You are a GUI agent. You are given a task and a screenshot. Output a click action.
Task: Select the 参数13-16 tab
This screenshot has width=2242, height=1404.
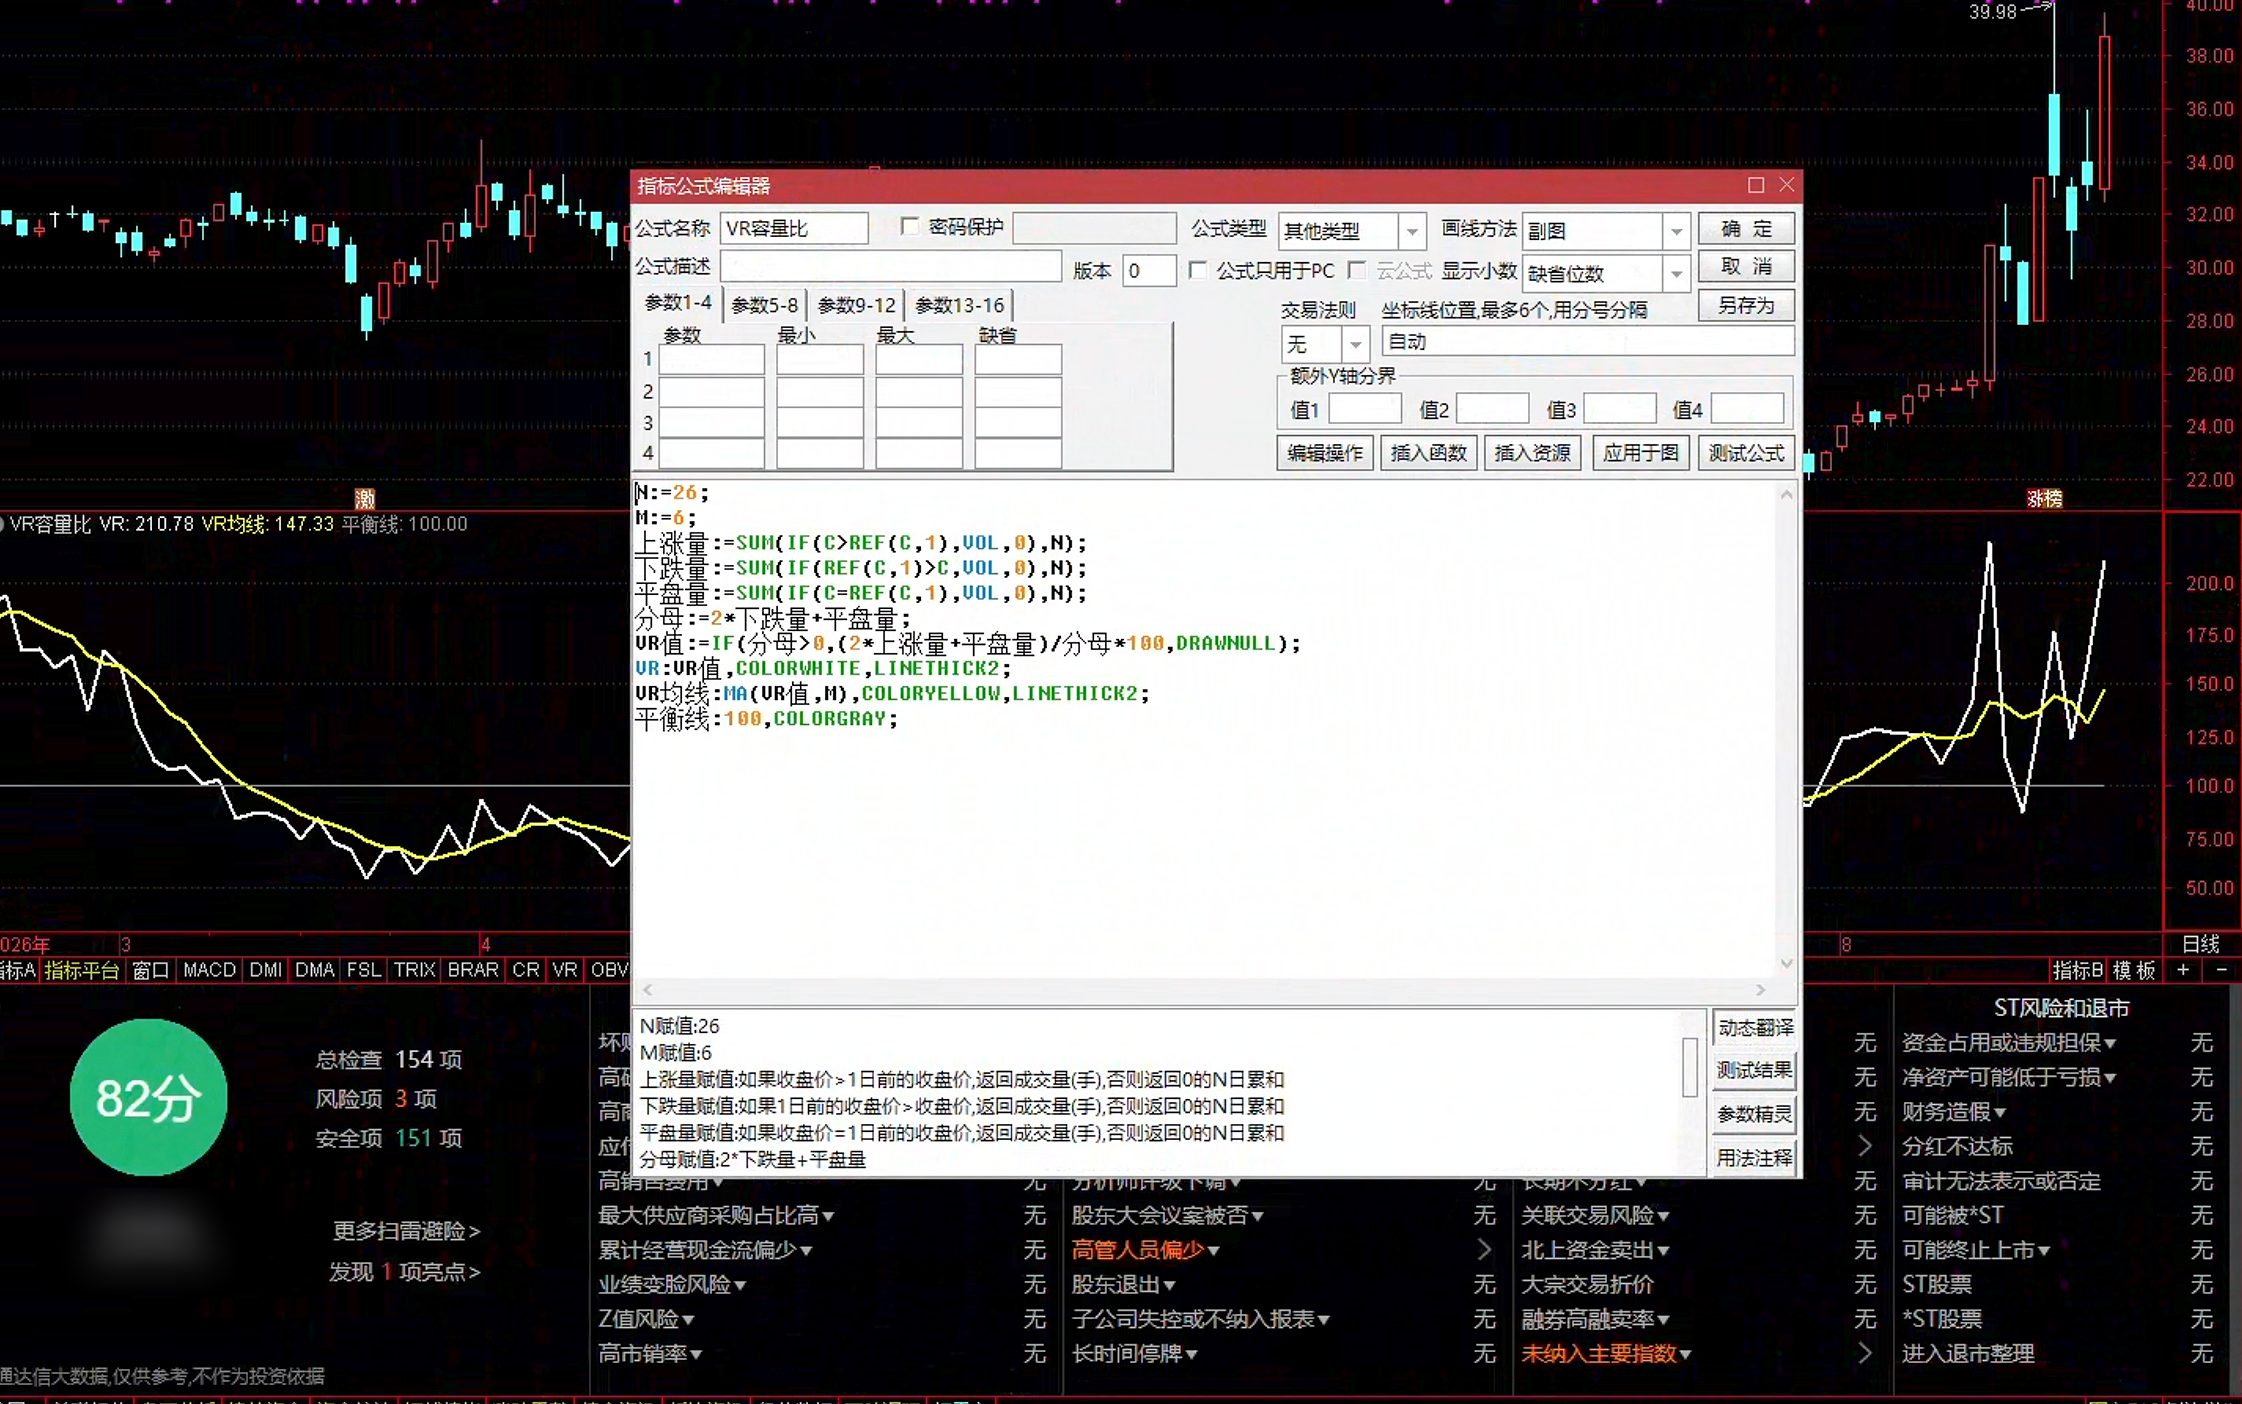[x=959, y=305]
